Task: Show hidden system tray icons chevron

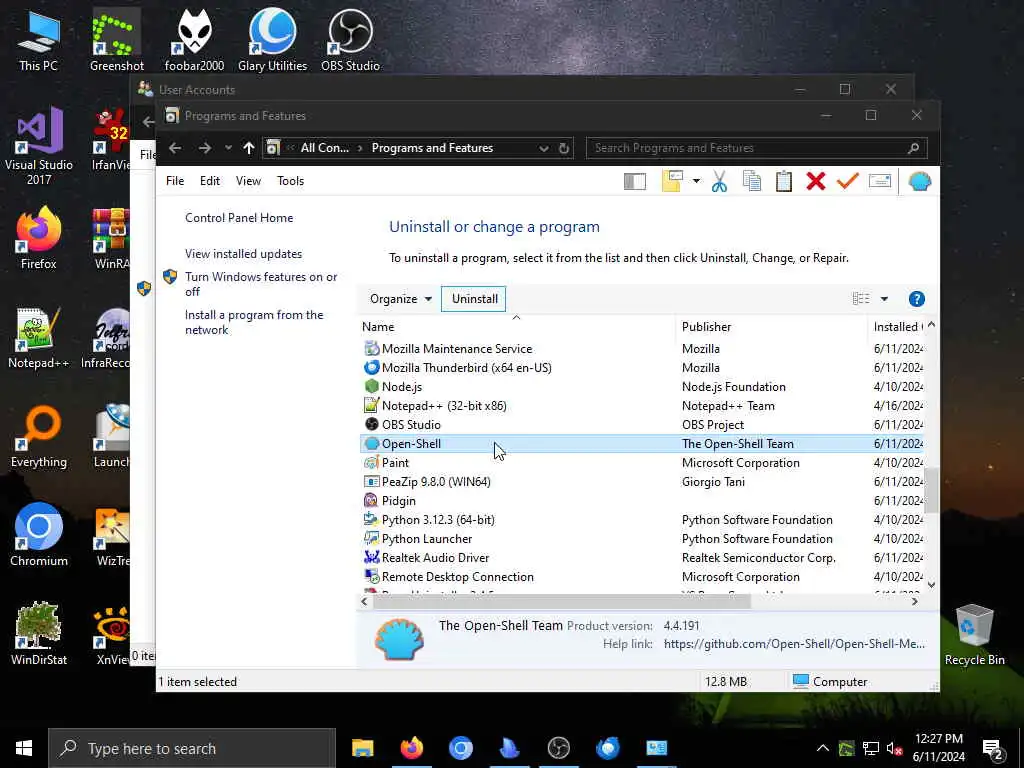Action: tap(822, 748)
